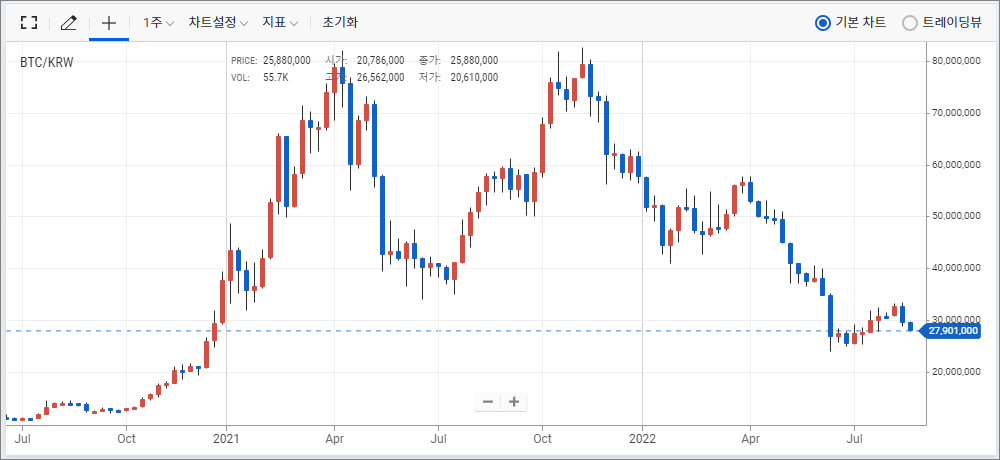
Task: Click the VOL value 55.7K
Action: point(276,77)
